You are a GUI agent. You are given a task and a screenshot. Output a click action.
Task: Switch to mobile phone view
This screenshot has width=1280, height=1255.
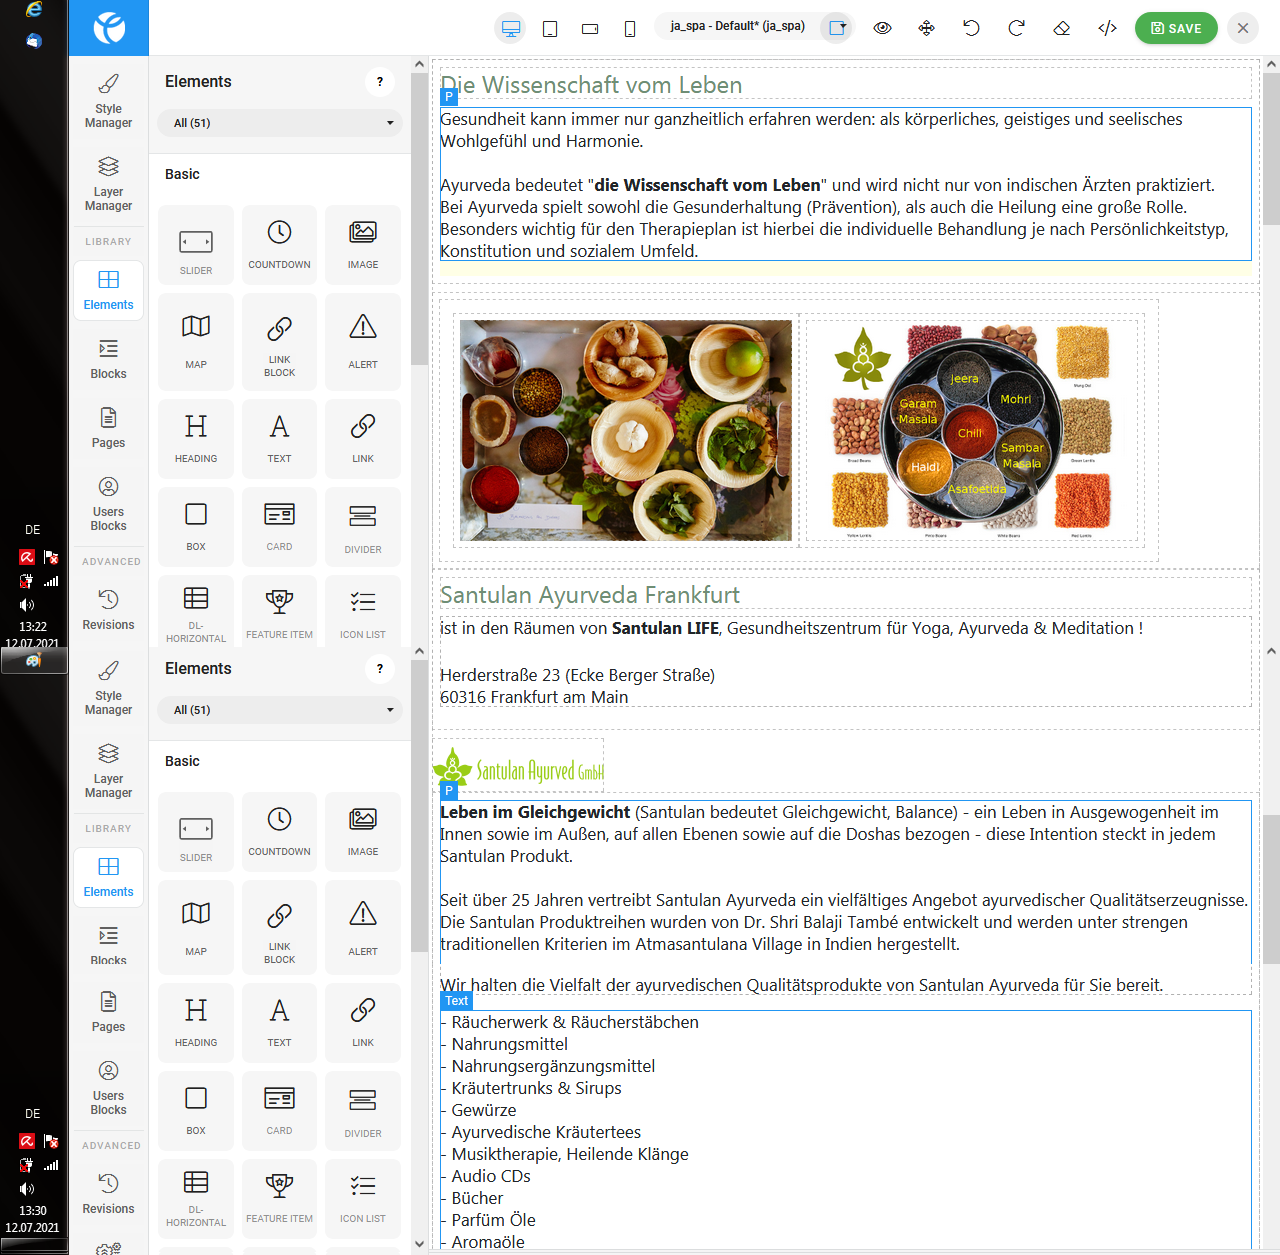(630, 28)
